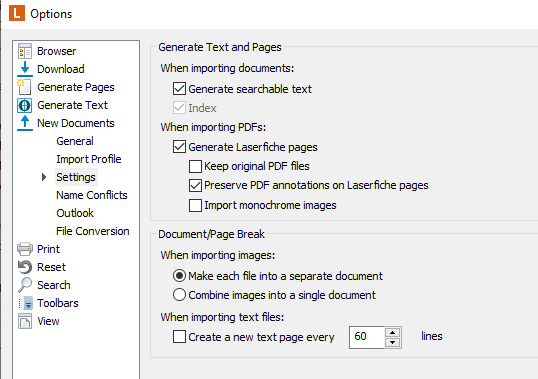Enable Import monochrome images
Screen dimensions: 538x379
(x=195, y=205)
